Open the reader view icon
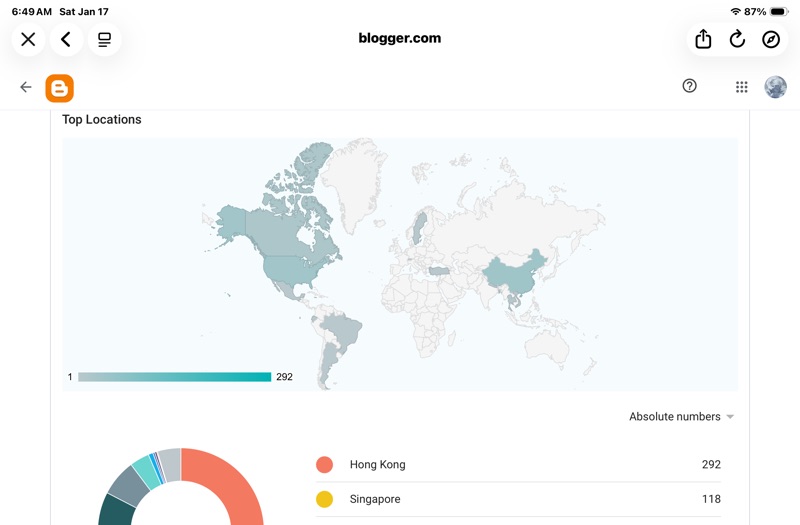The height and width of the screenshot is (525, 800). tap(104, 39)
